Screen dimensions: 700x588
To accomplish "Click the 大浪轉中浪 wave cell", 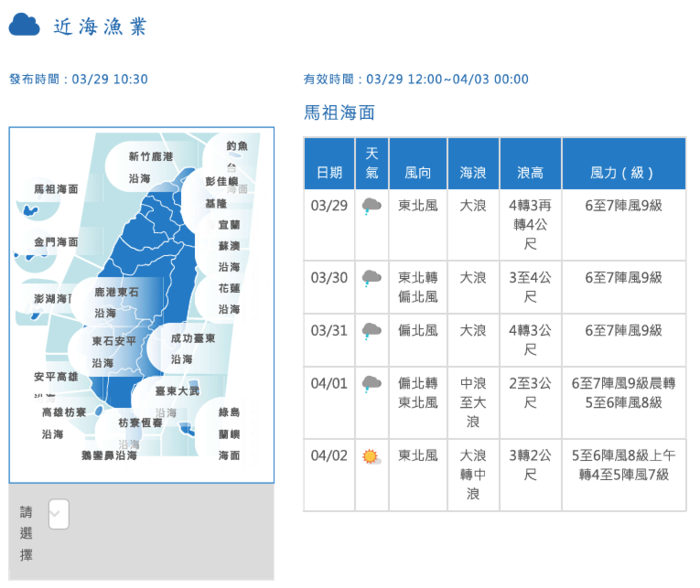I will [473, 475].
